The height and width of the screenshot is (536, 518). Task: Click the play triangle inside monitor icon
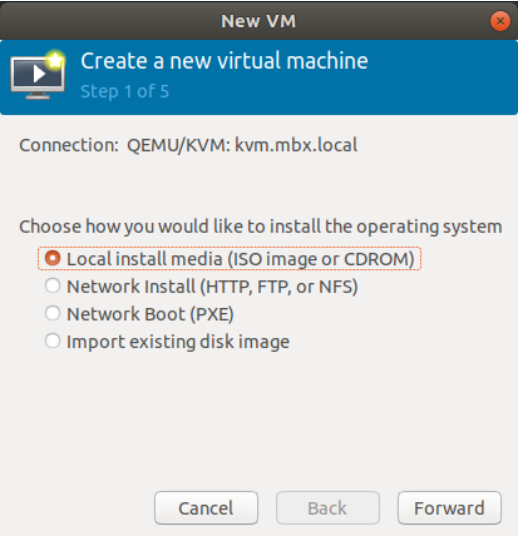39,73
